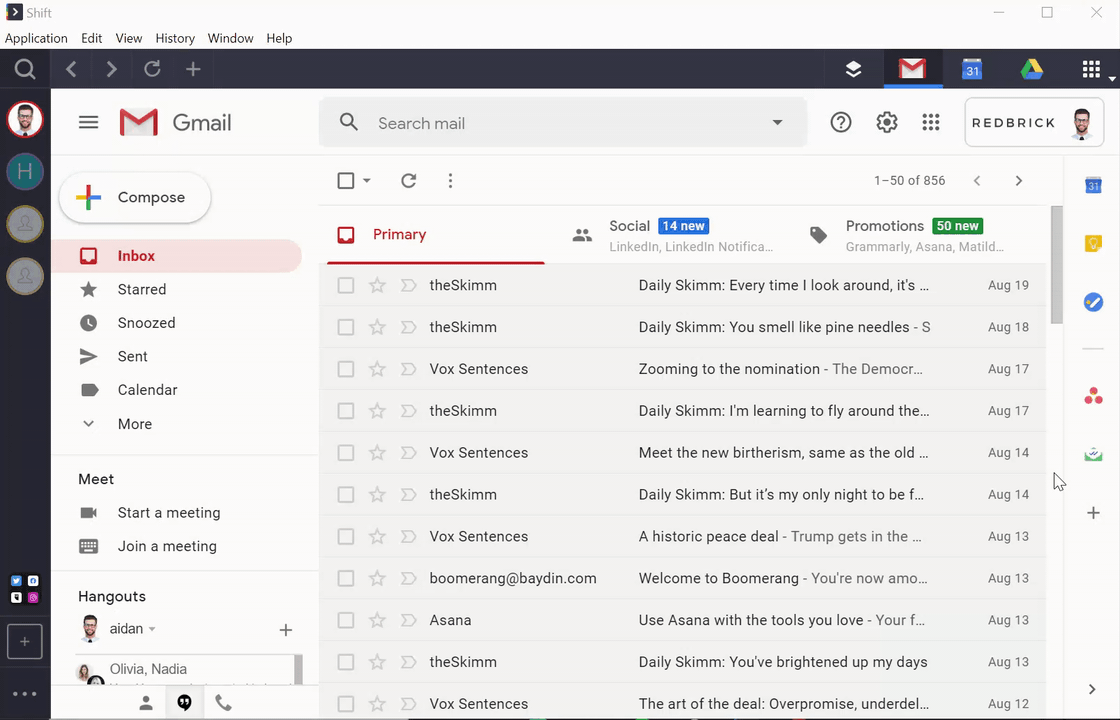Go to older messages page arrow
This screenshot has width=1120, height=720.
1019,181
